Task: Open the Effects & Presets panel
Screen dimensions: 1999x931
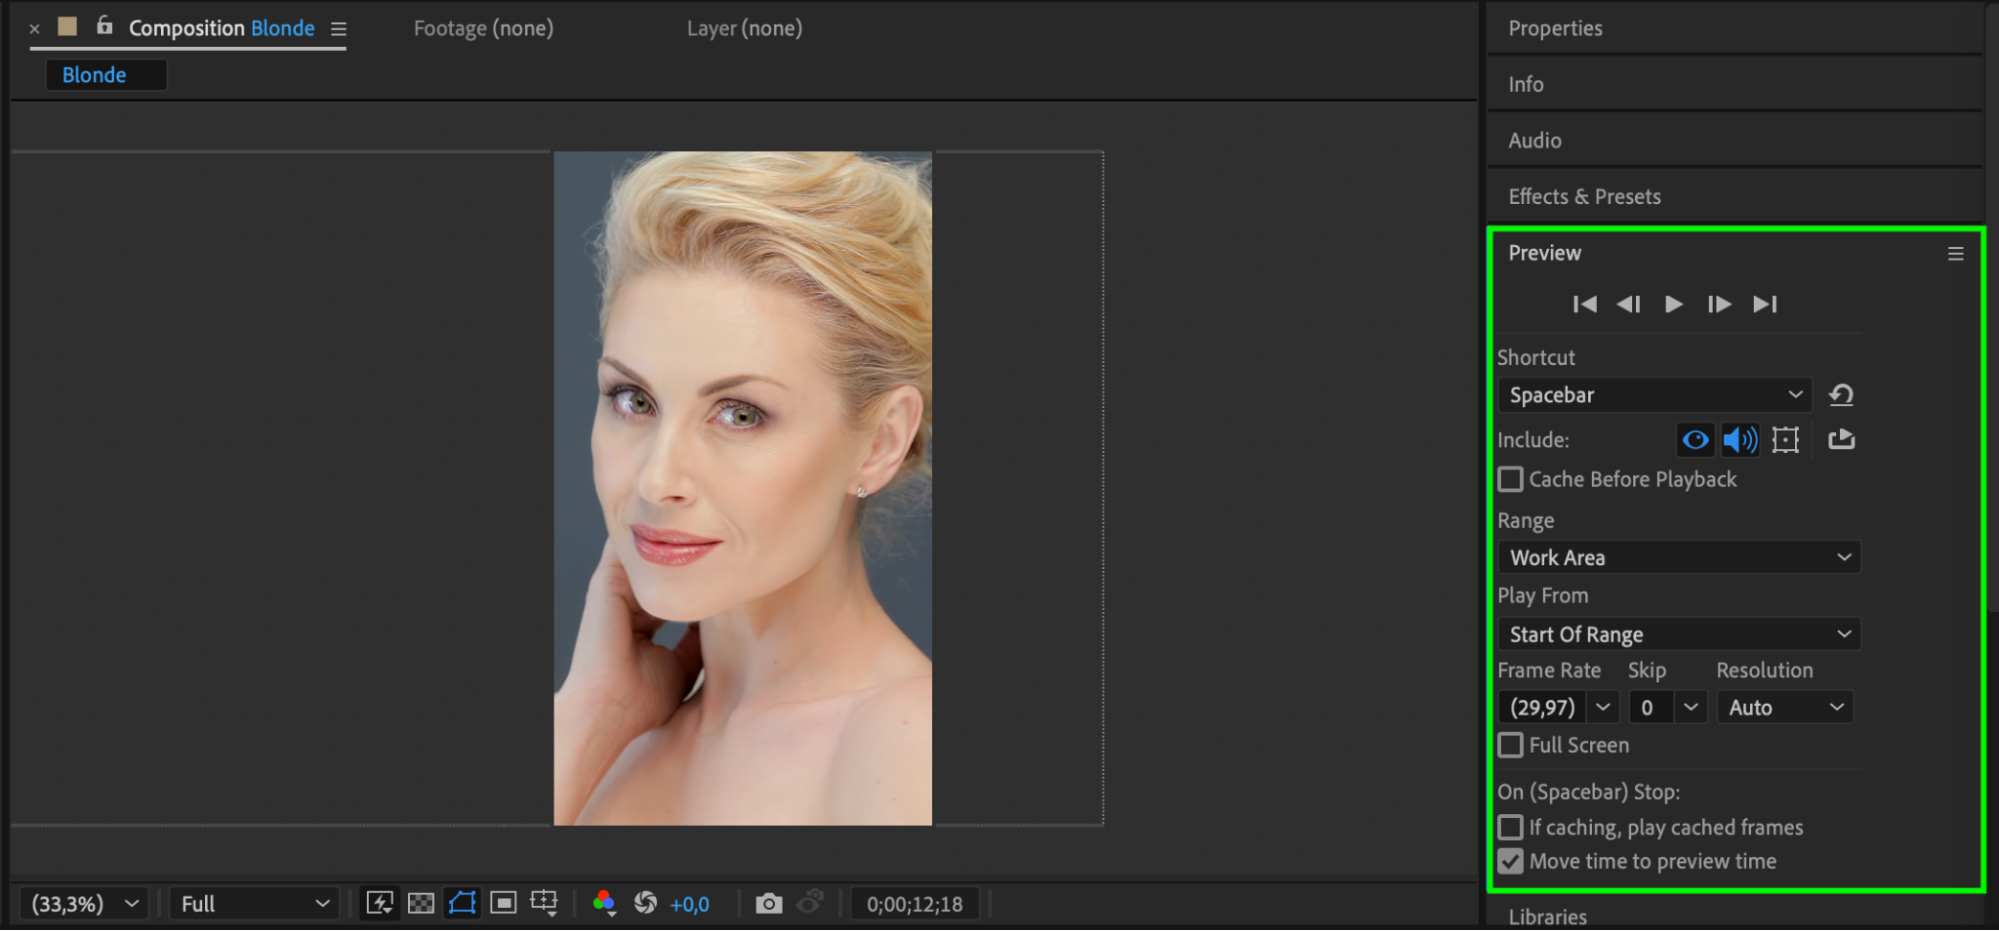Action: 1584,197
